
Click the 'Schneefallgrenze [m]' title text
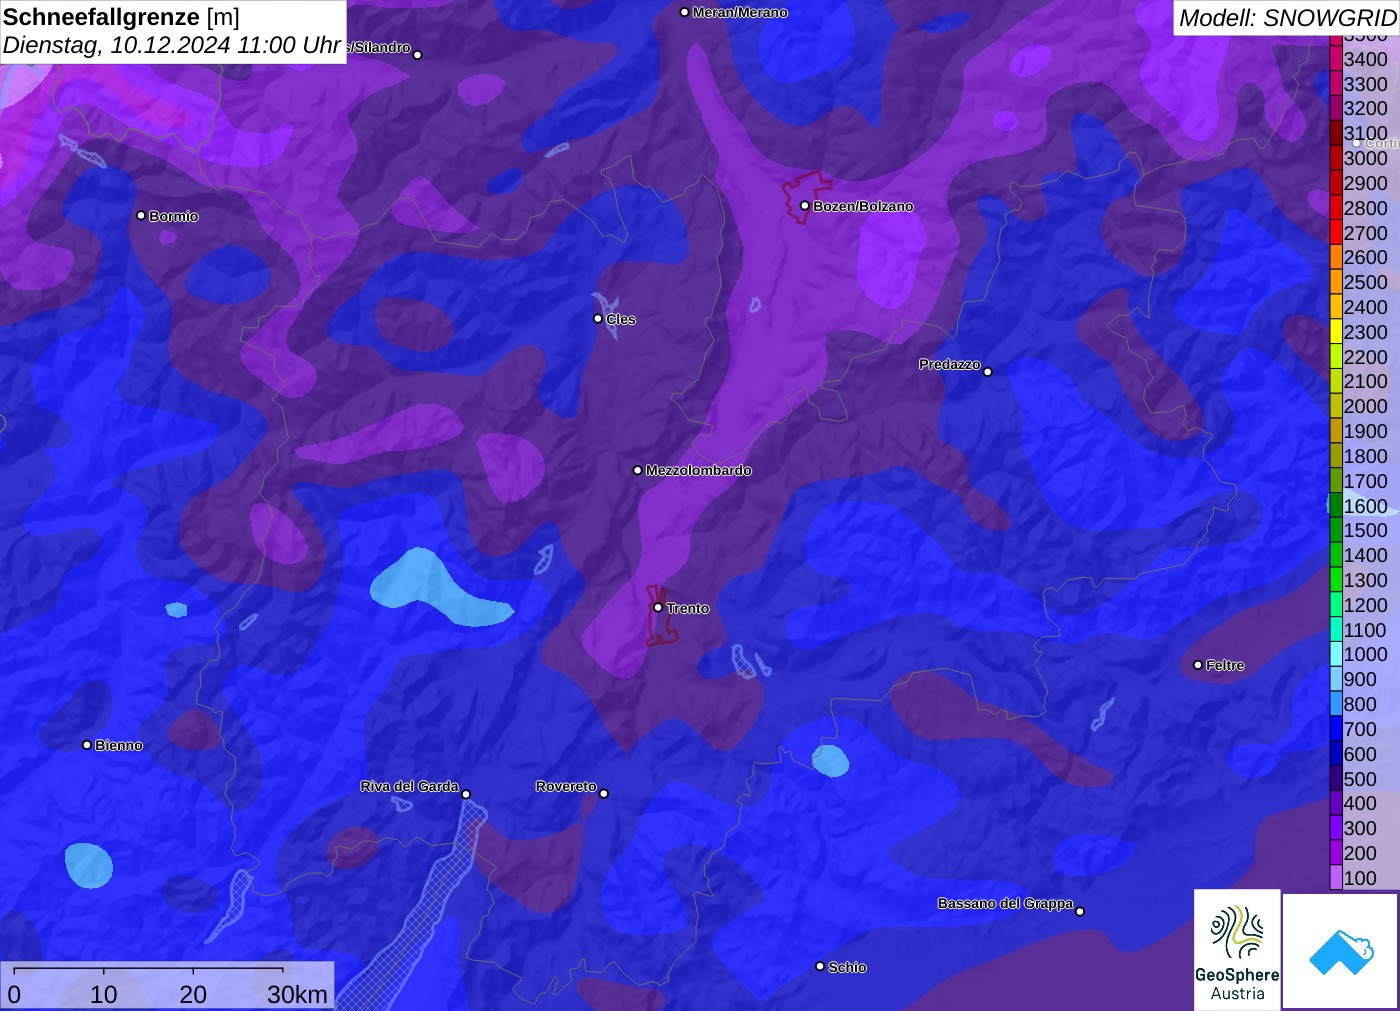(x=121, y=17)
